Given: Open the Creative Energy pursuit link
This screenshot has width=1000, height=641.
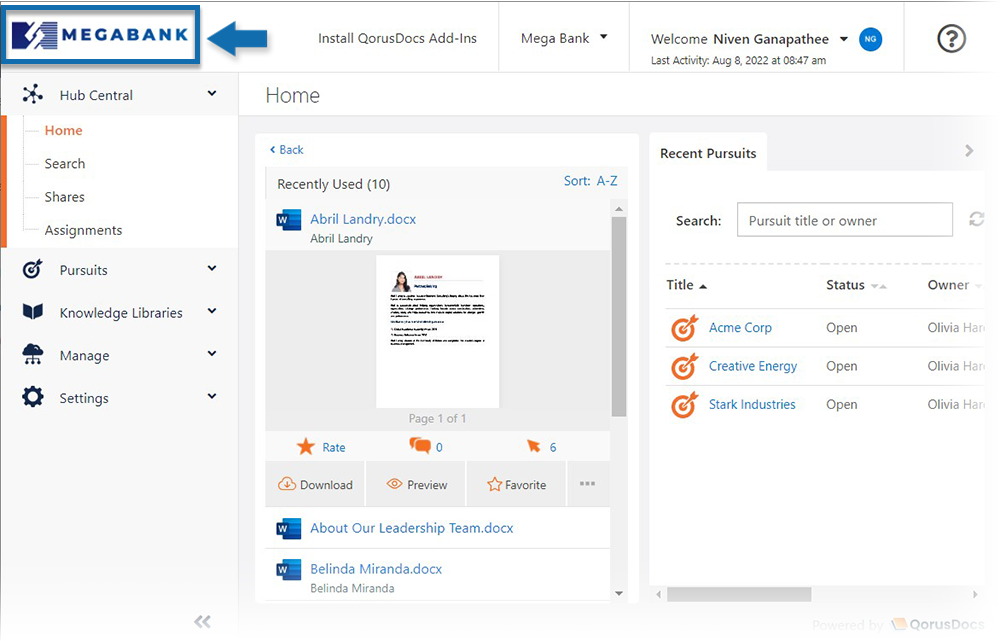Looking at the screenshot, I should [752, 366].
